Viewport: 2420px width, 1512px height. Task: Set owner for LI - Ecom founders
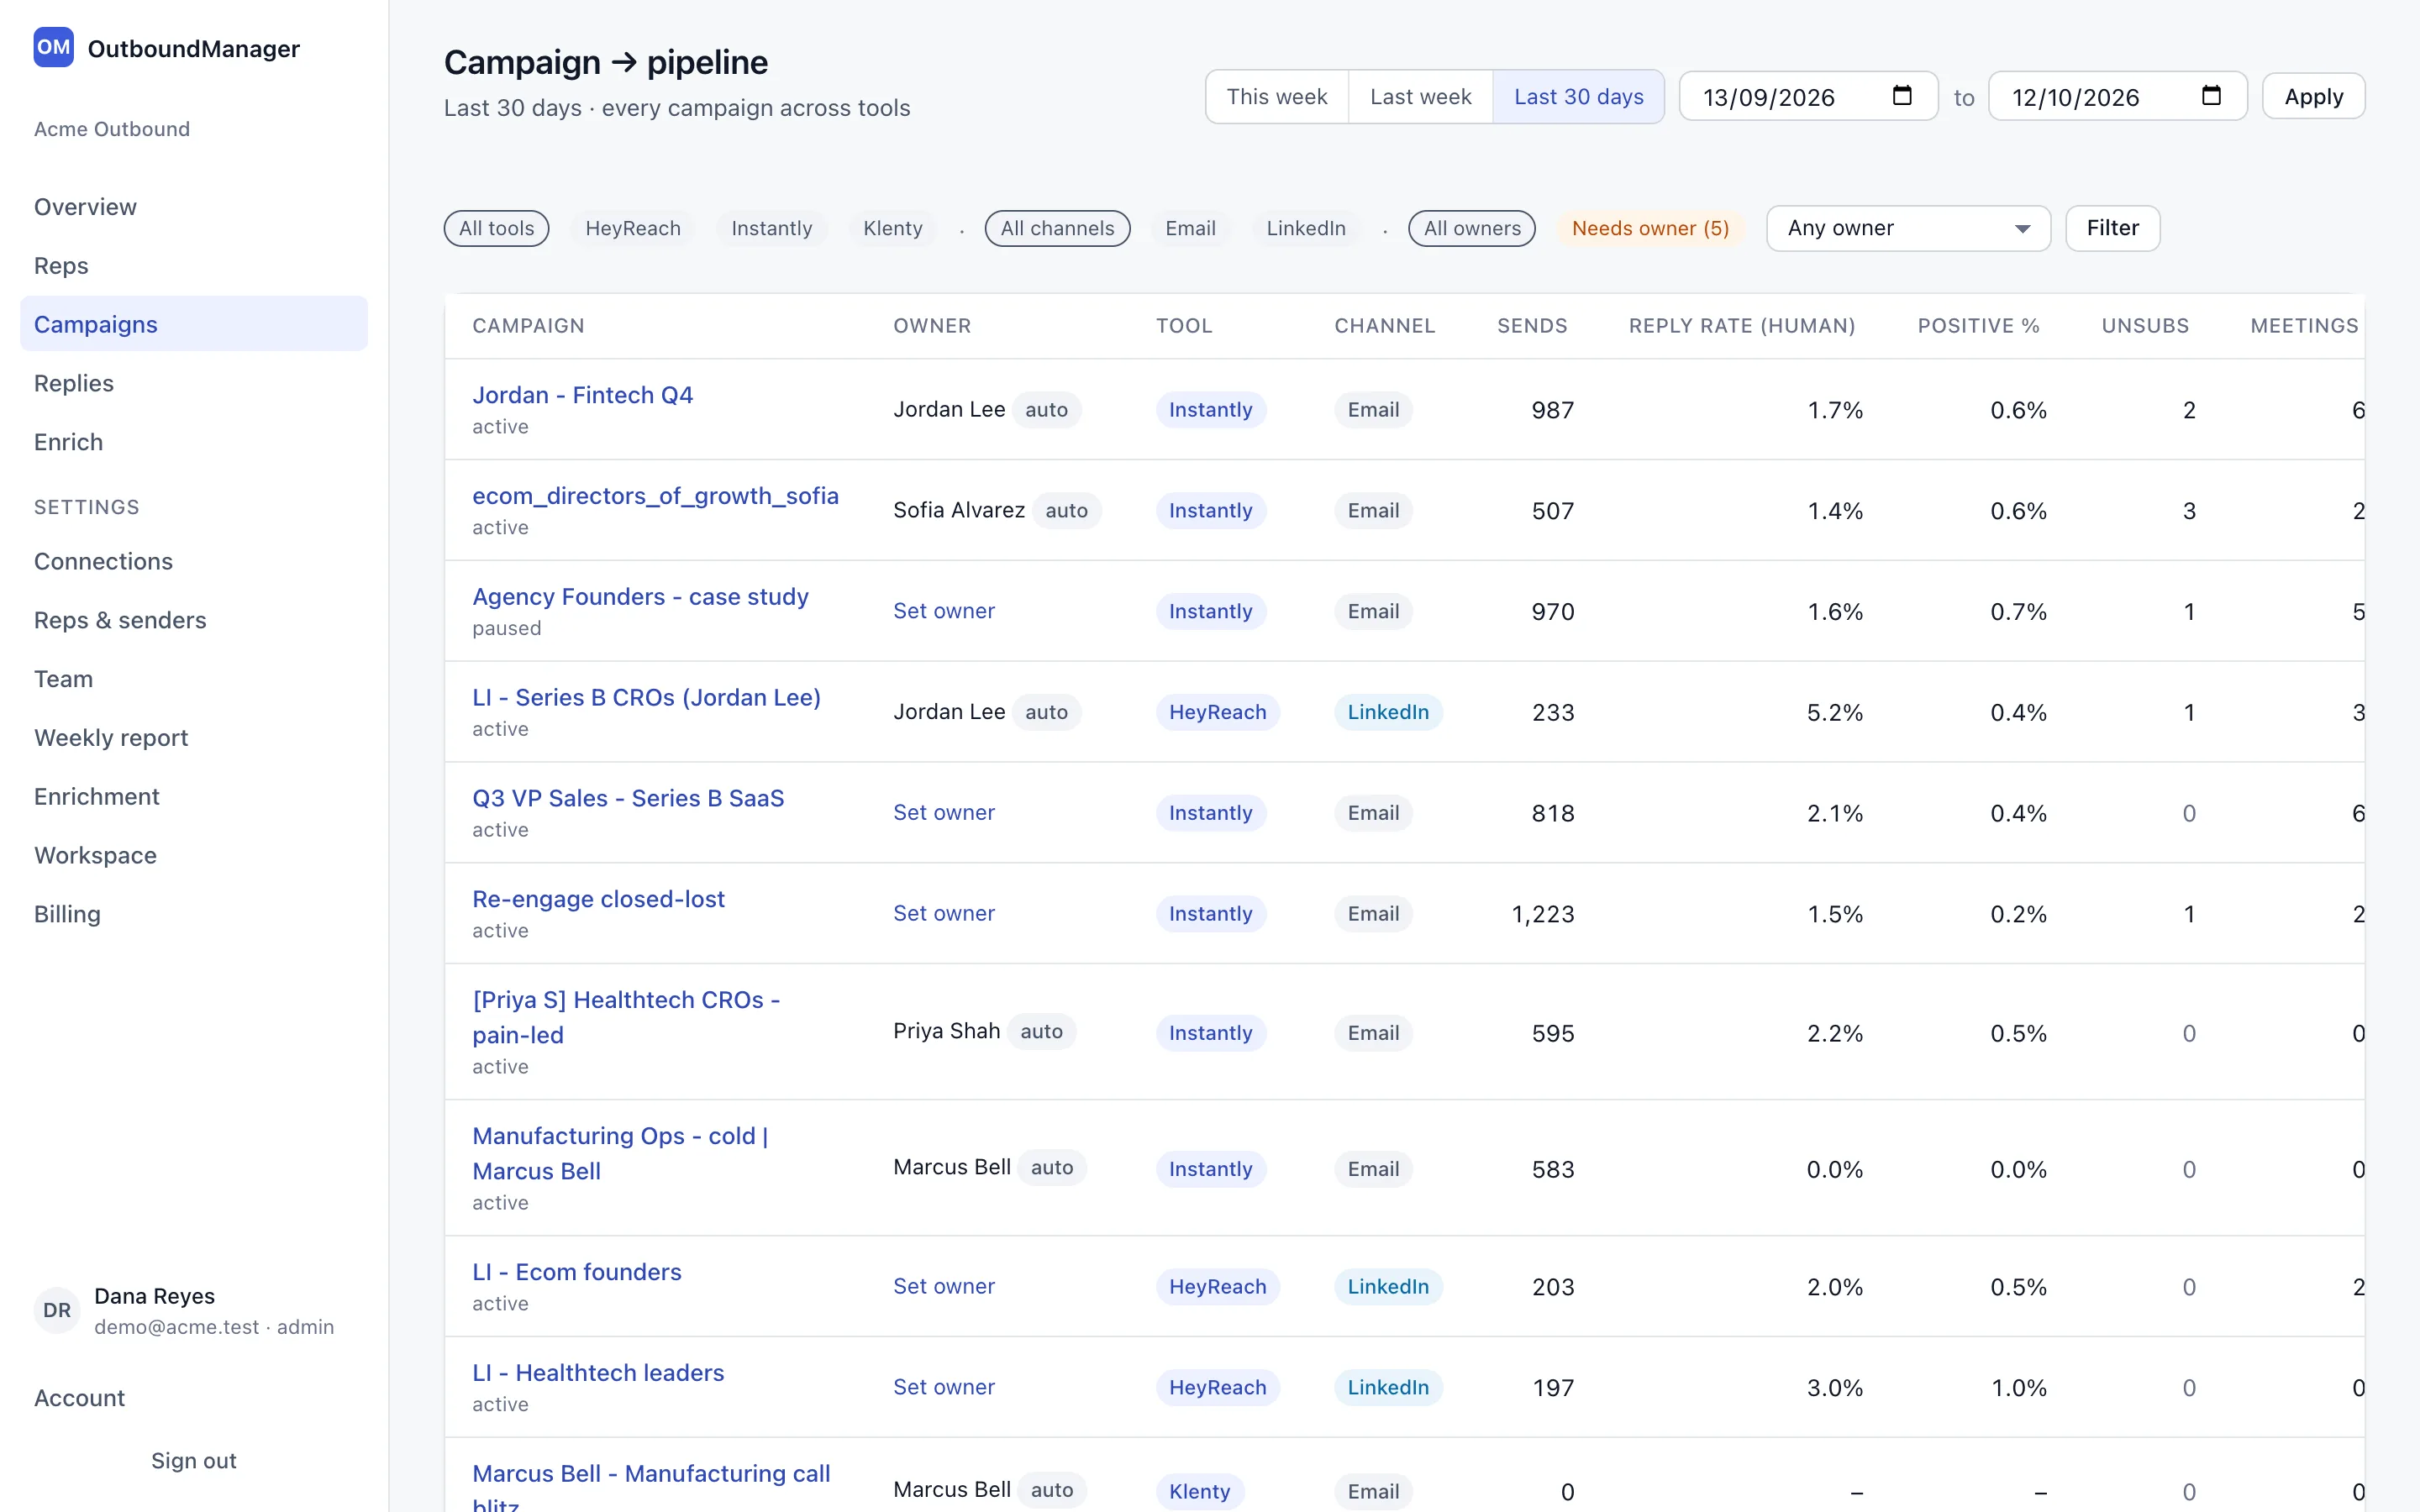click(x=943, y=1286)
